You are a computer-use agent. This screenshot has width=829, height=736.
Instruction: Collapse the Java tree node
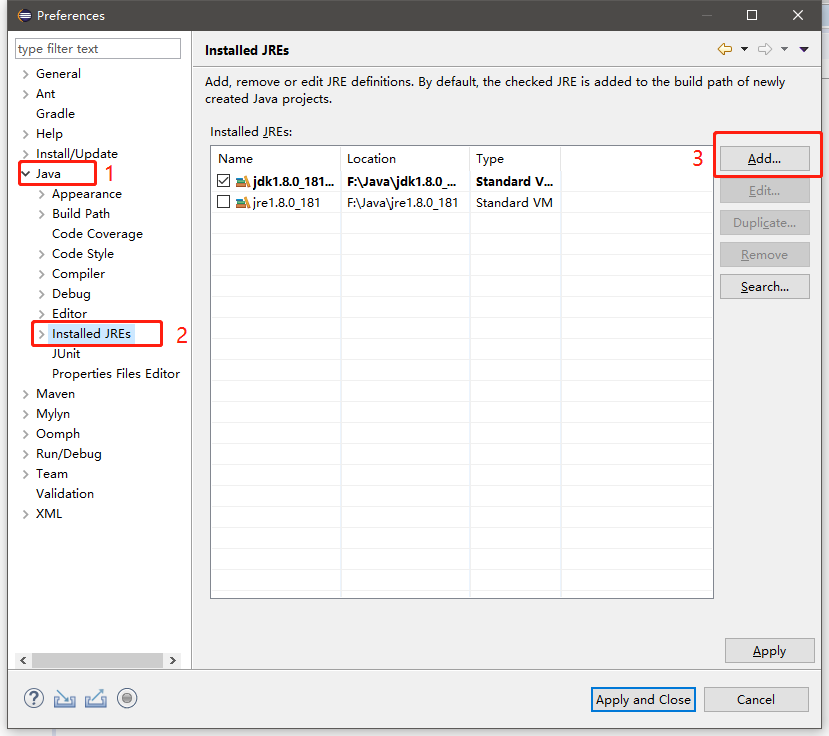tap(25, 173)
